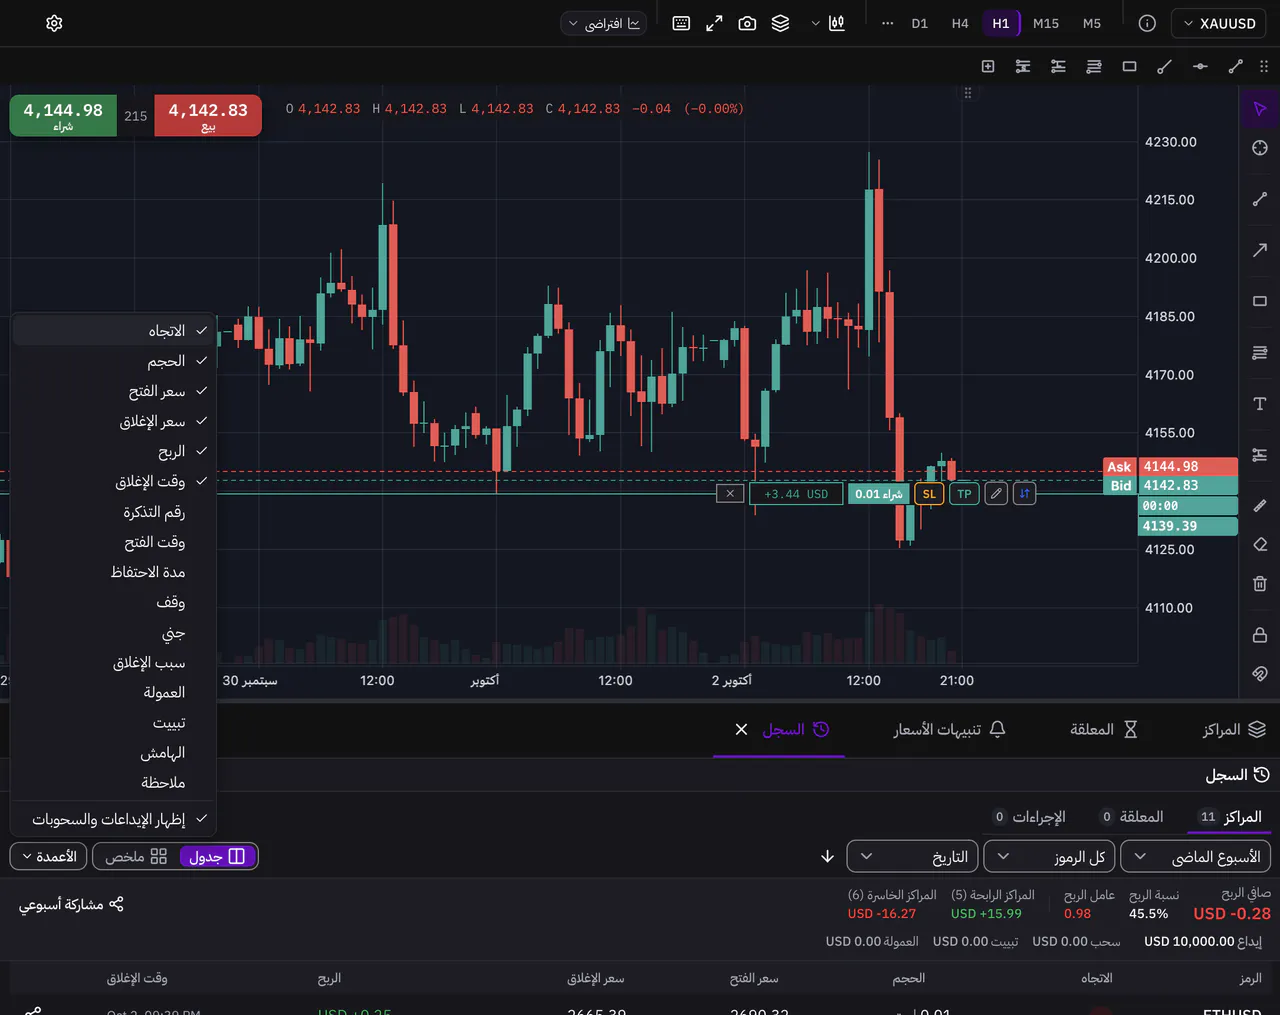Select the text (T) tool
This screenshot has height=1015, width=1280.
pyautogui.click(x=1260, y=403)
